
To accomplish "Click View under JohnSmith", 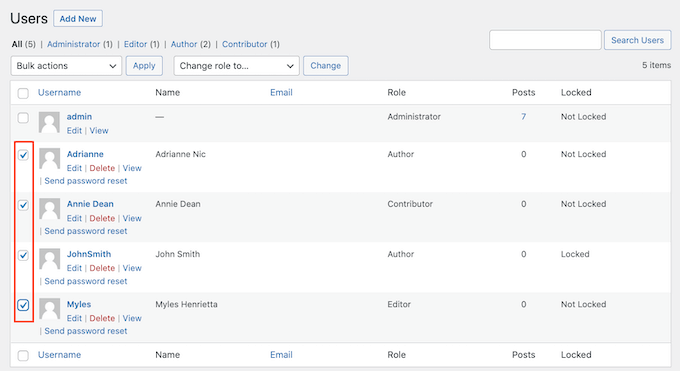I will coord(132,268).
